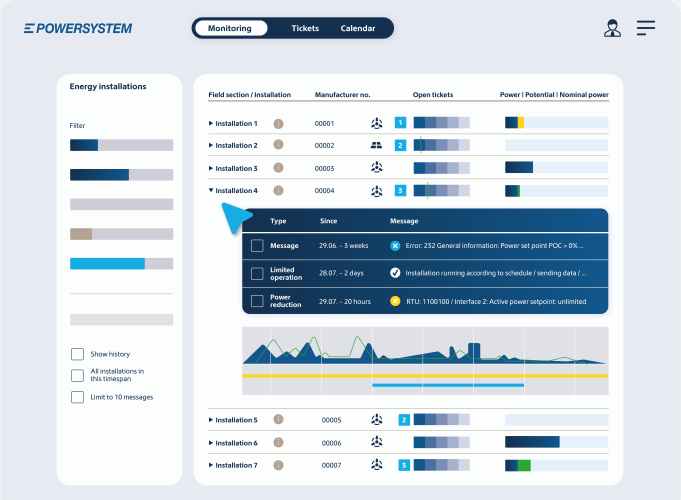This screenshot has width=681, height=500.
Task: Tick the Limited operation row checkbox
Action: point(257,273)
